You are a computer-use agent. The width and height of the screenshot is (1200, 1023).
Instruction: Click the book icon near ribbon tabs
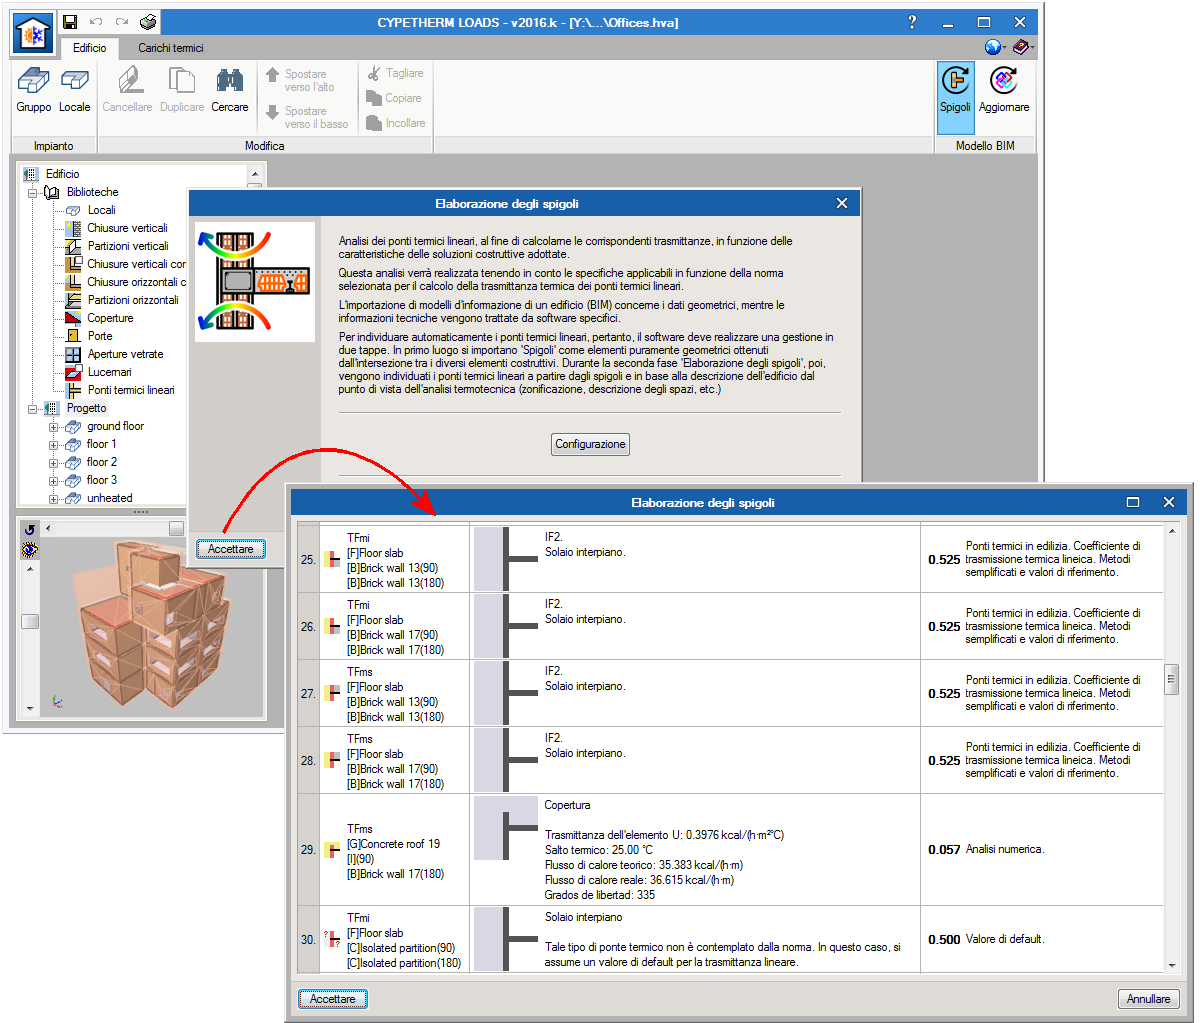(1020, 47)
